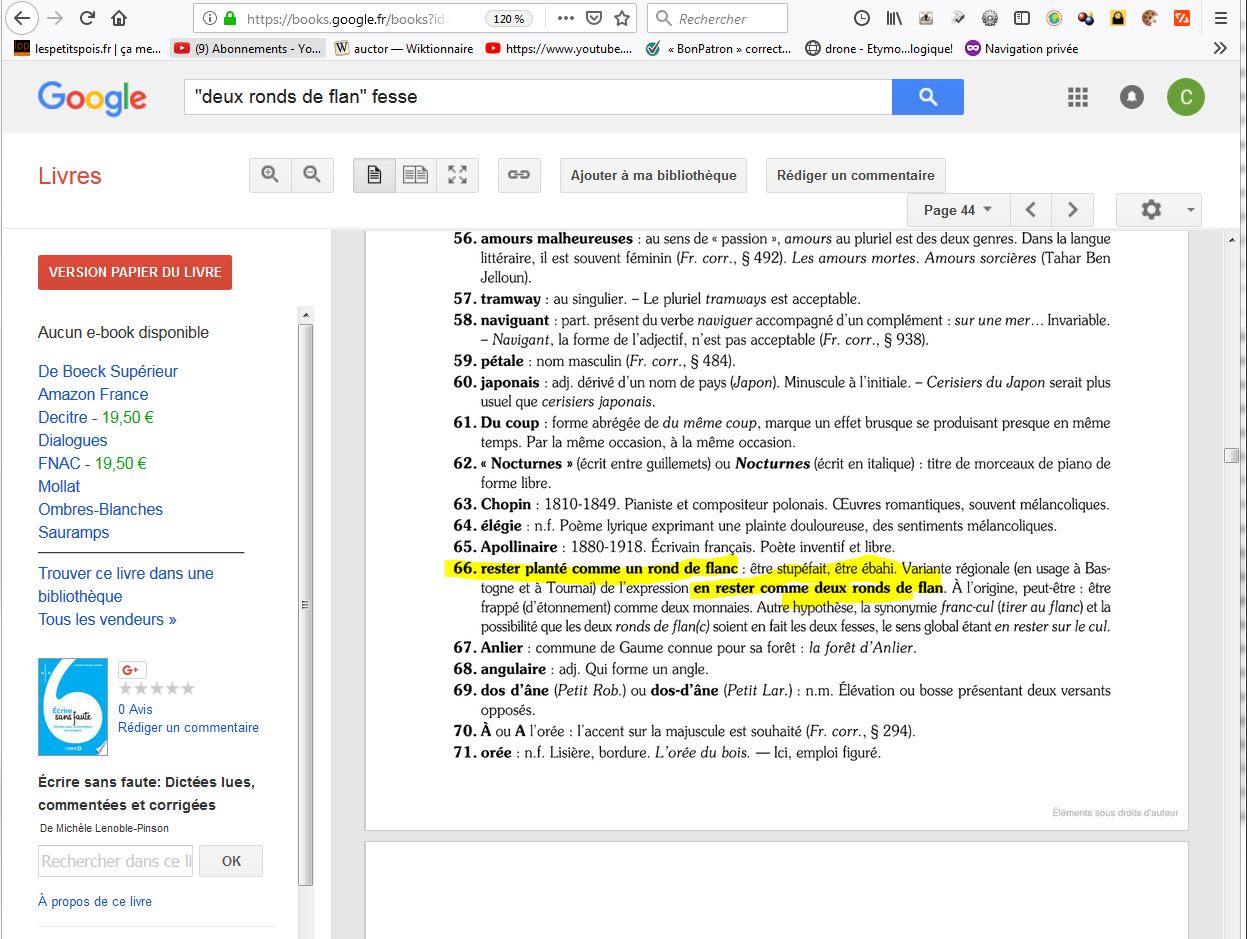Open the Wiktionnaire auctor bookmark tab
The width and height of the screenshot is (1247, 939).
click(x=404, y=48)
